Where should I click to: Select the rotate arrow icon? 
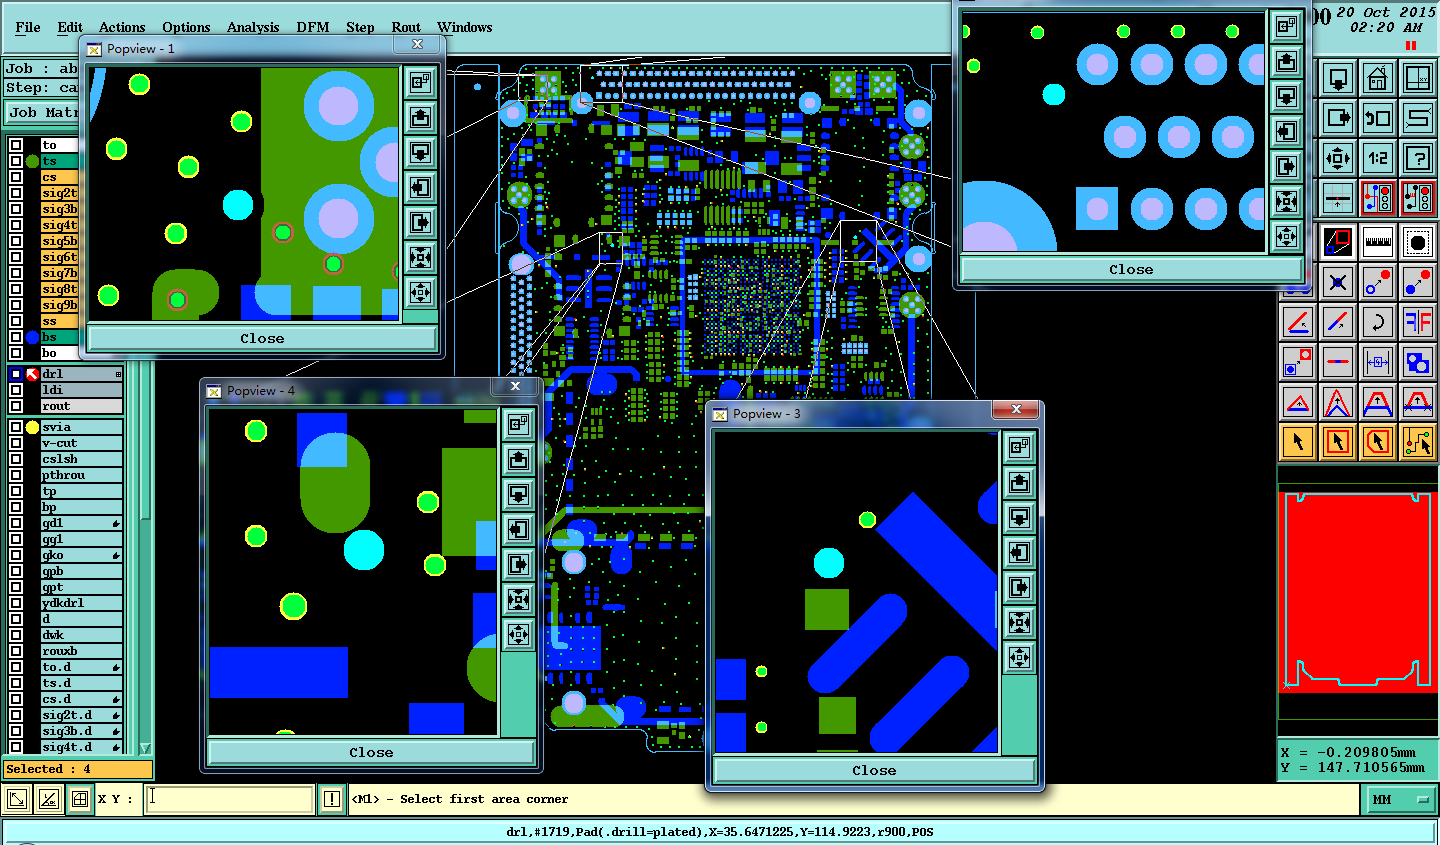(x=1377, y=322)
